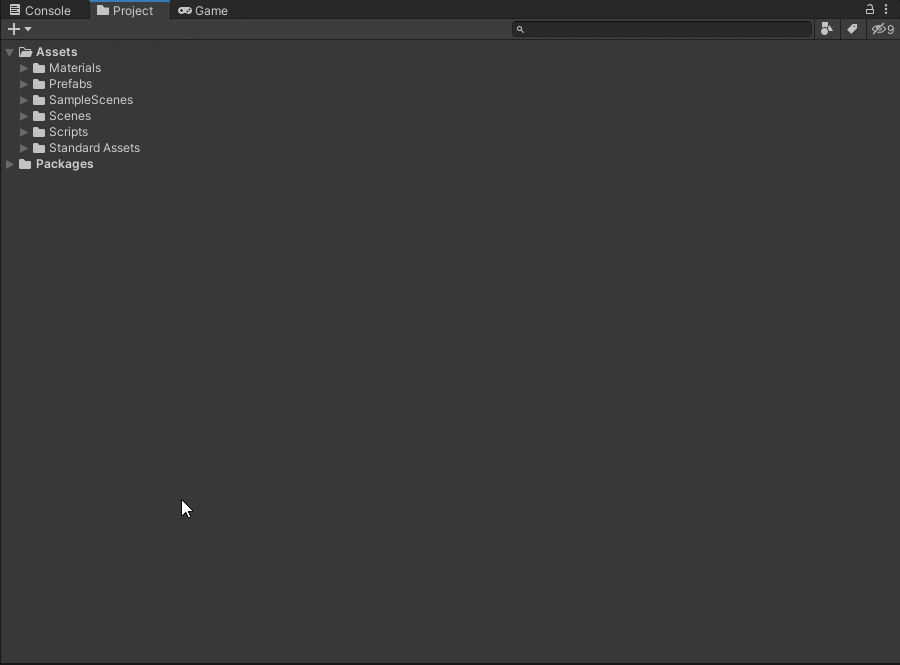Toggle hidden packages visibility eye icon

pyautogui.click(x=882, y=29)
